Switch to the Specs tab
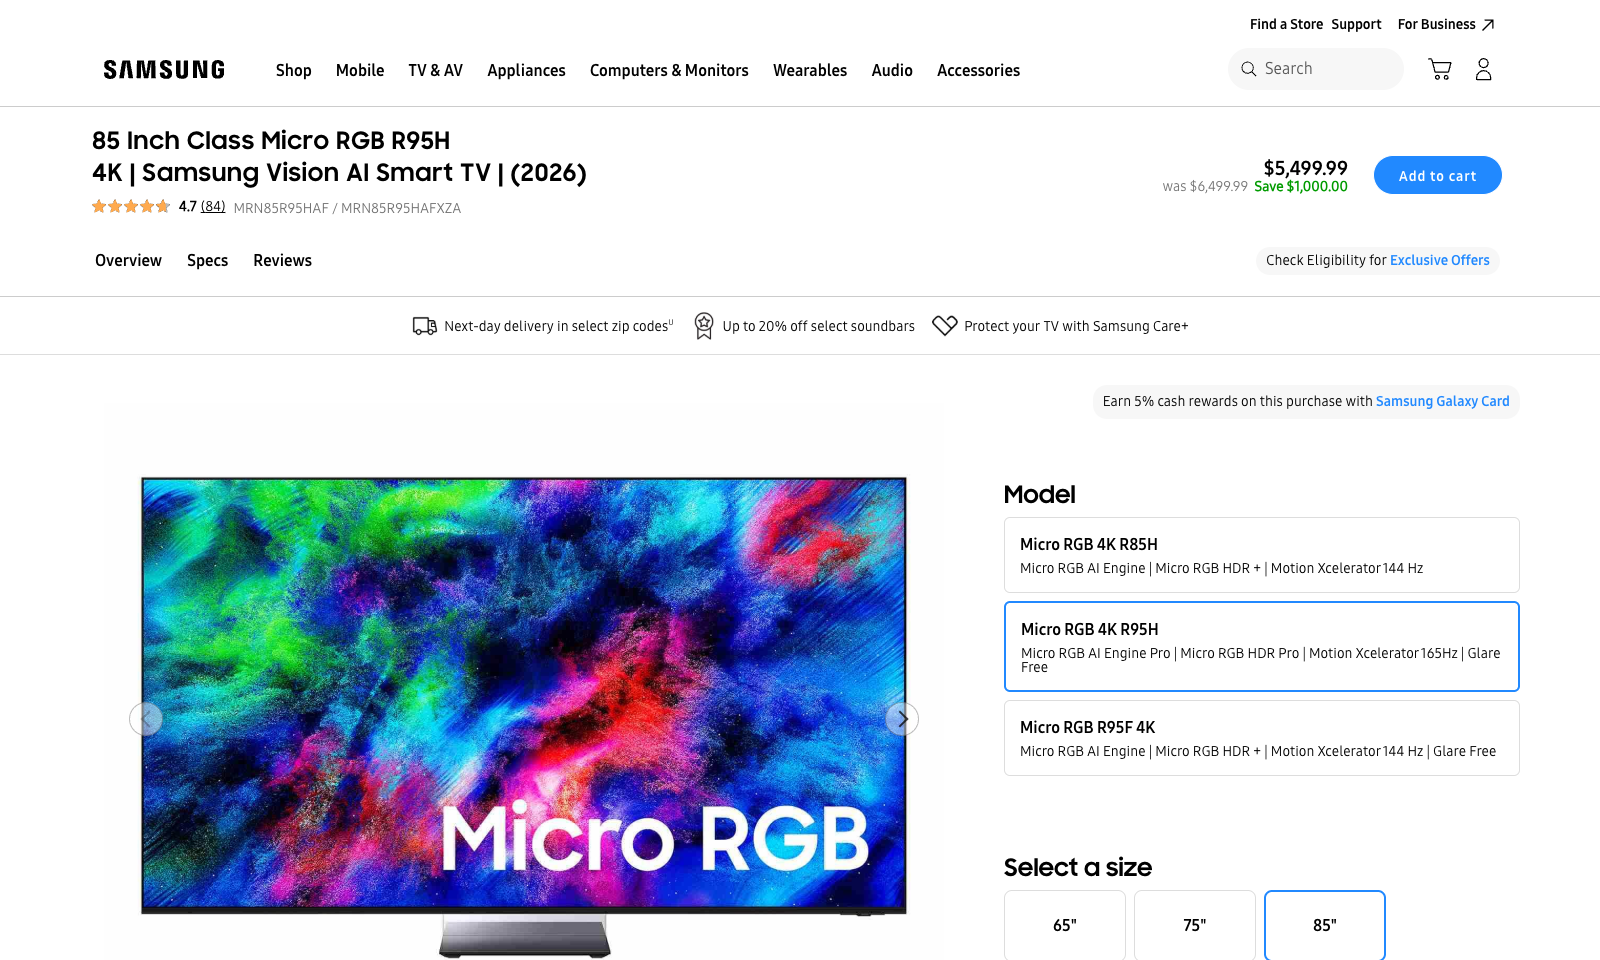1600x960 pixels. (x=208, y=260)
